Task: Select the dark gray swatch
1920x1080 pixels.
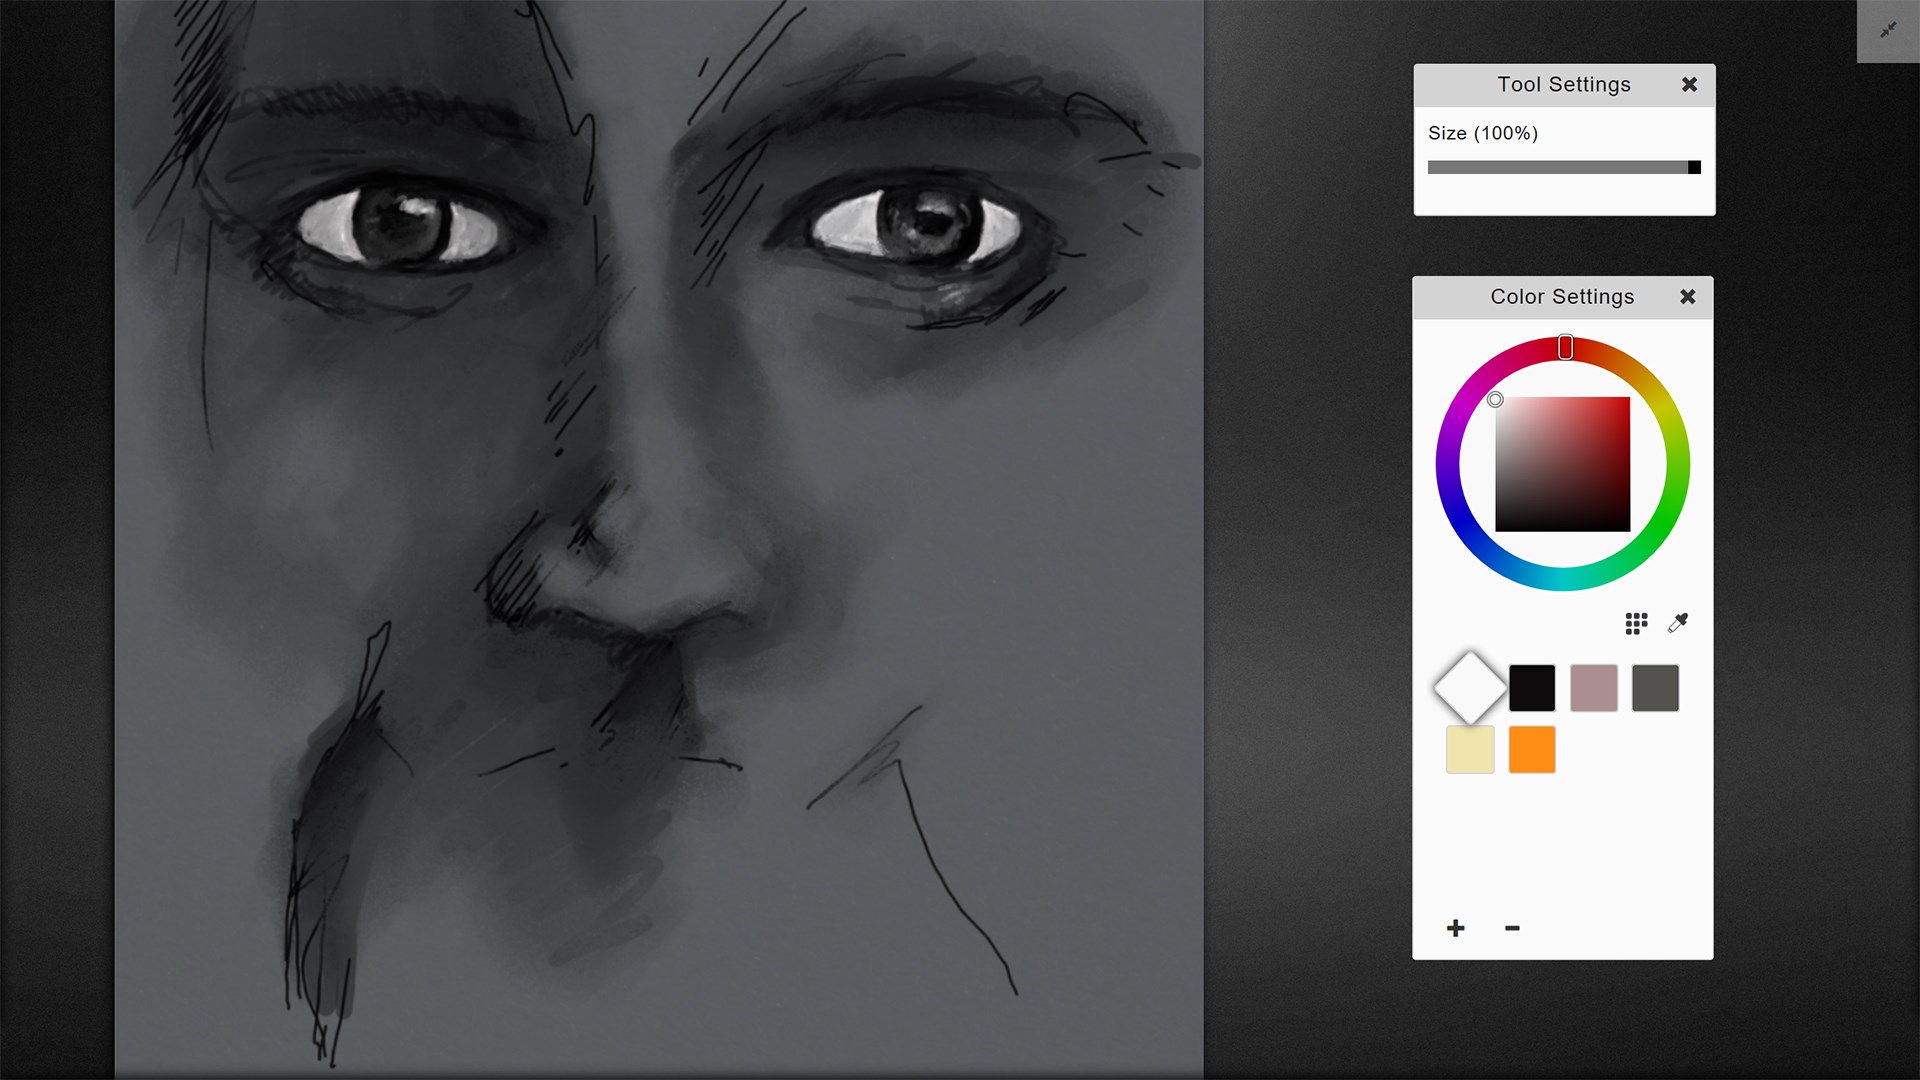Action: point(1654,687)
